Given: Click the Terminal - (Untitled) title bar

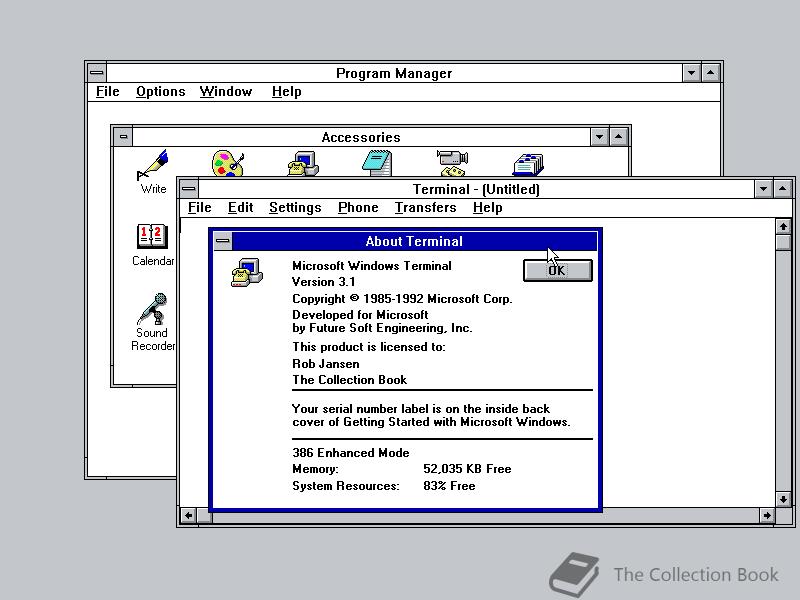Looking at the screenshot, I should point(476,189).
